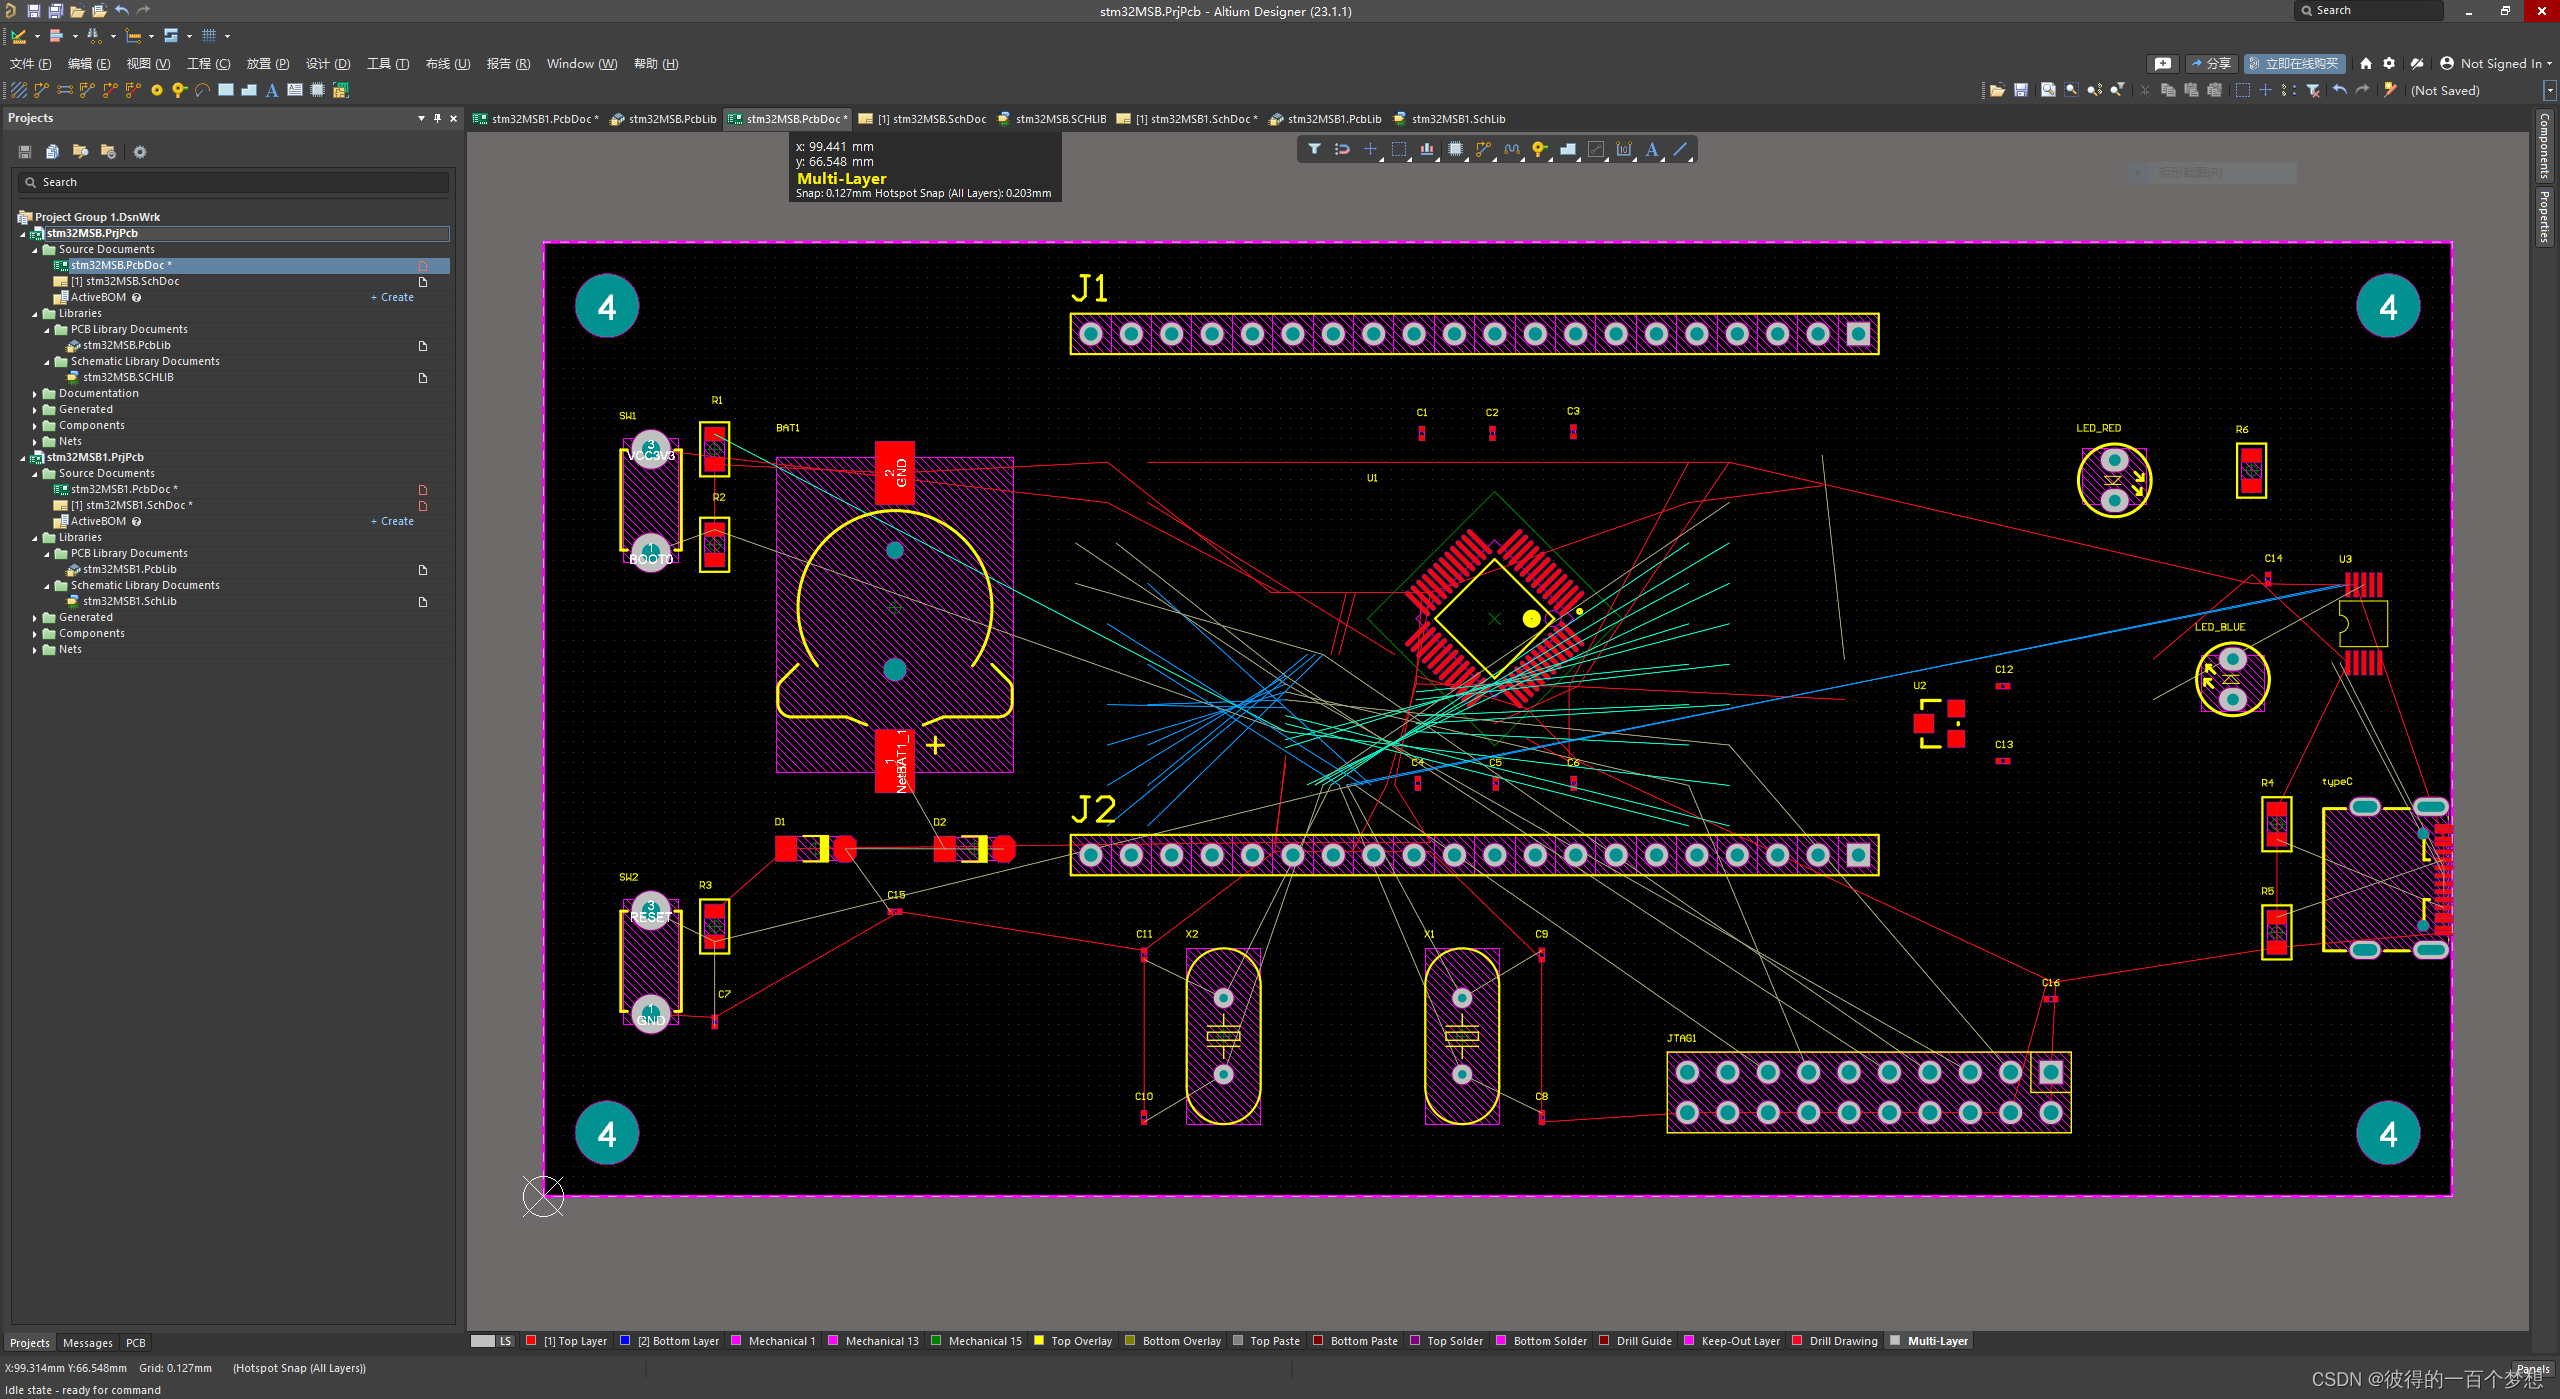Expand the Nets folder under stm32MSB1

coord(35,650)
